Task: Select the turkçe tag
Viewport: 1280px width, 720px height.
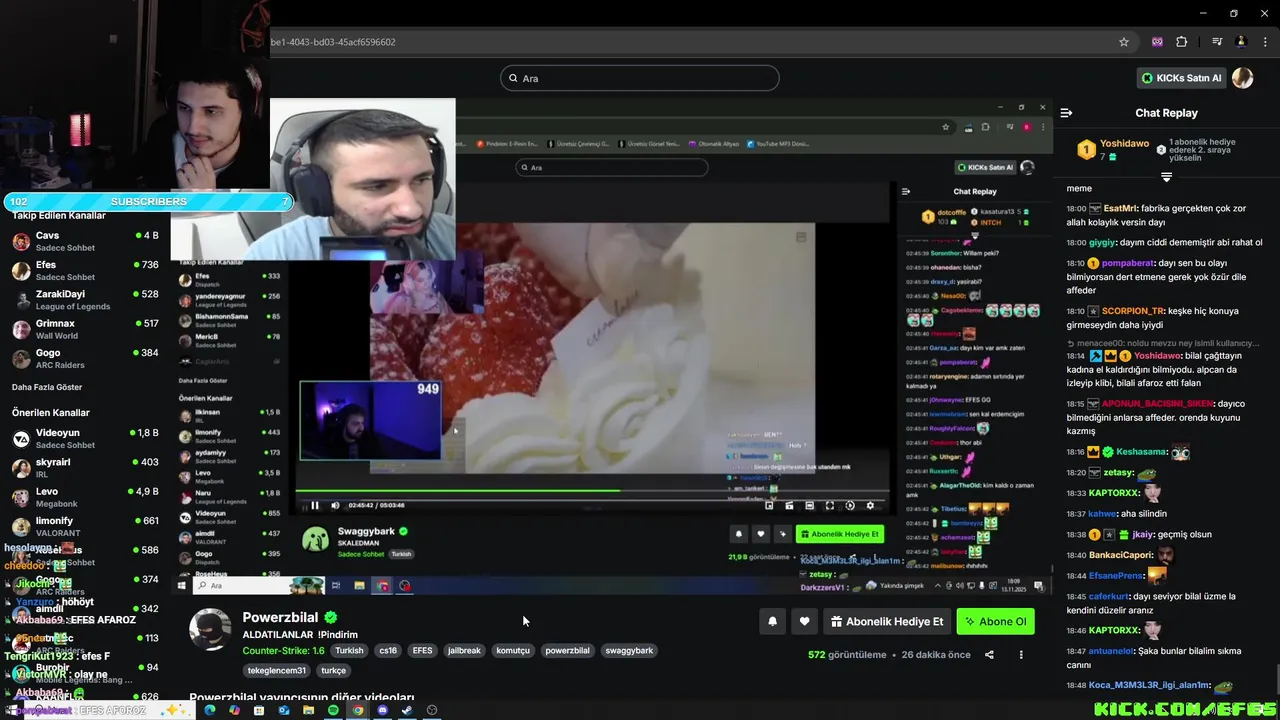Action: pos(333,670)
